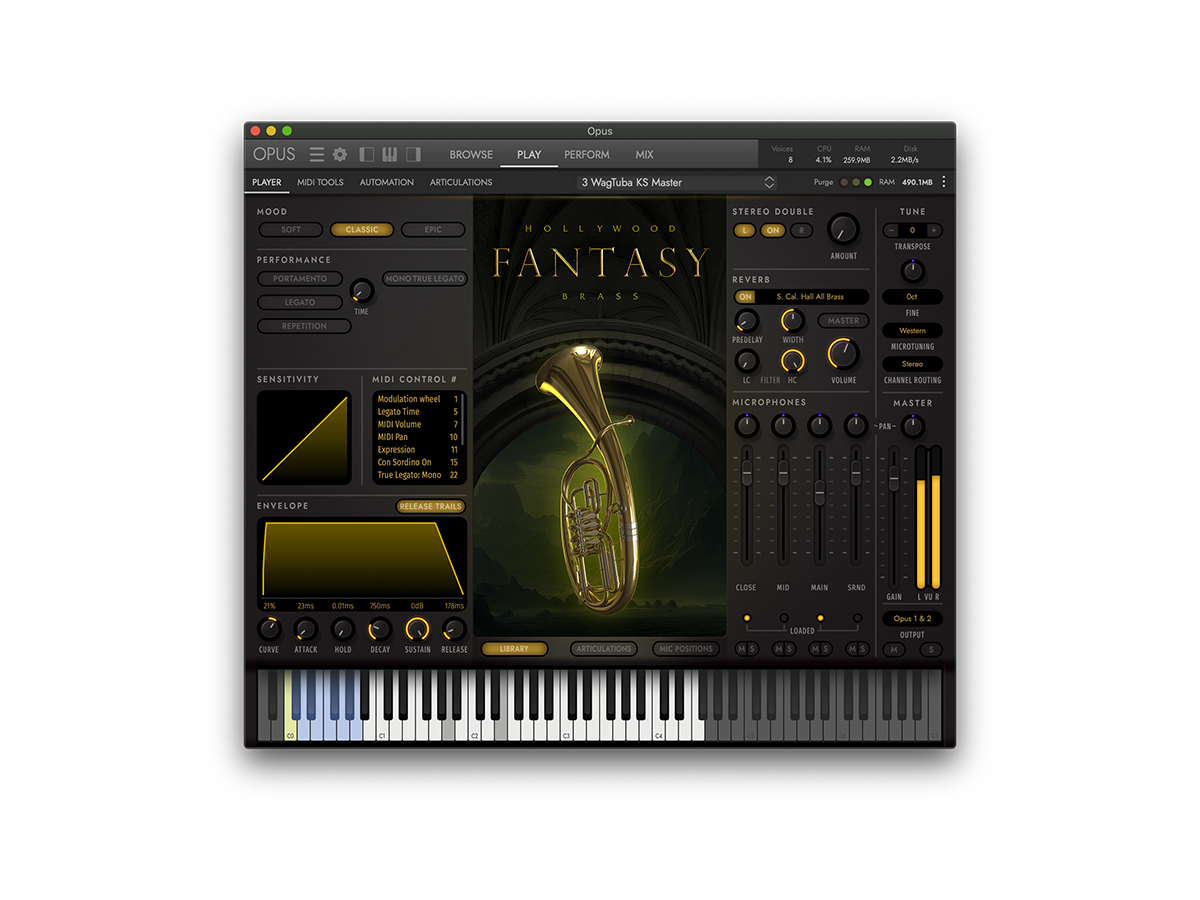Click the Master PAN knob
The image size is (1200, 900).
(912, 427)
